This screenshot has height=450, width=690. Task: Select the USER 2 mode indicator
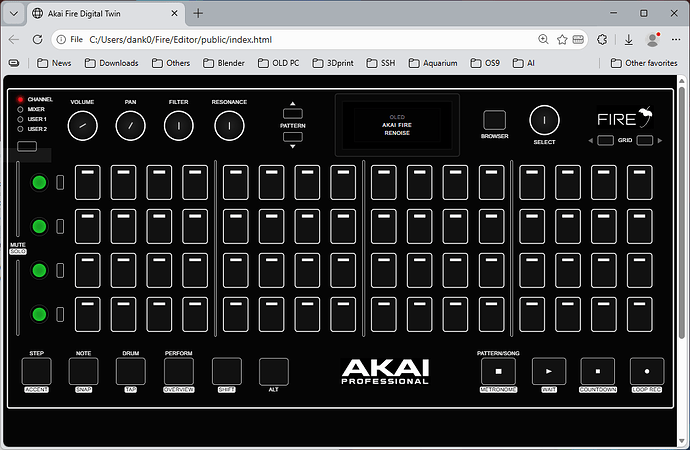point(20,129)
